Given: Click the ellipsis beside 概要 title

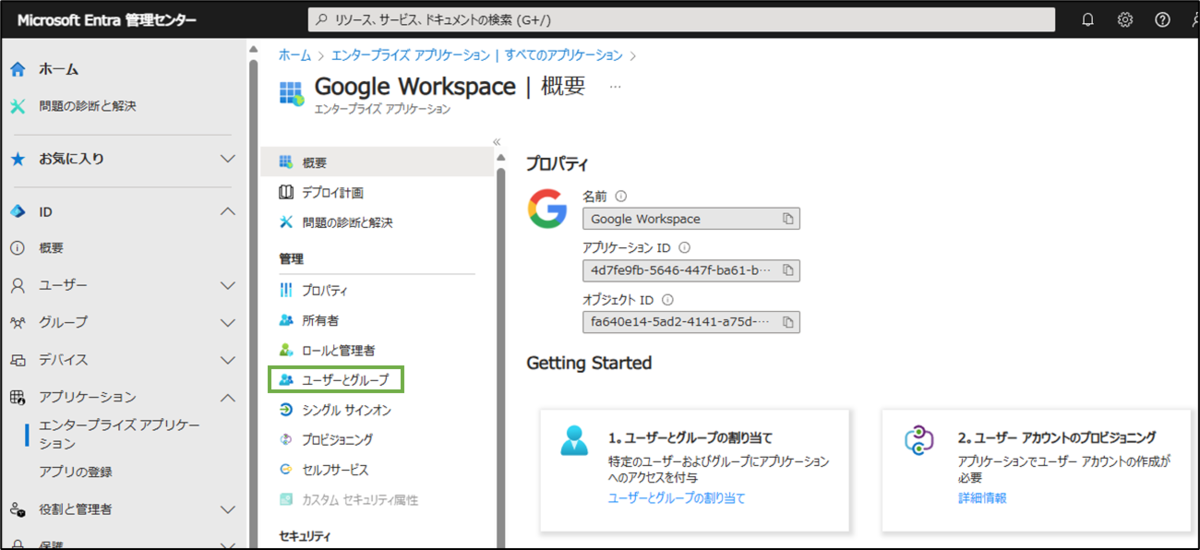Looking at the screenshot, I should (615, 87).
